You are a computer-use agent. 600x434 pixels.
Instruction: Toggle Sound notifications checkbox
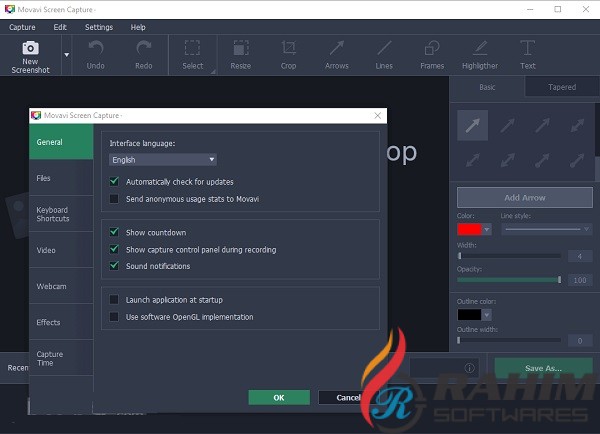[114, 266]
